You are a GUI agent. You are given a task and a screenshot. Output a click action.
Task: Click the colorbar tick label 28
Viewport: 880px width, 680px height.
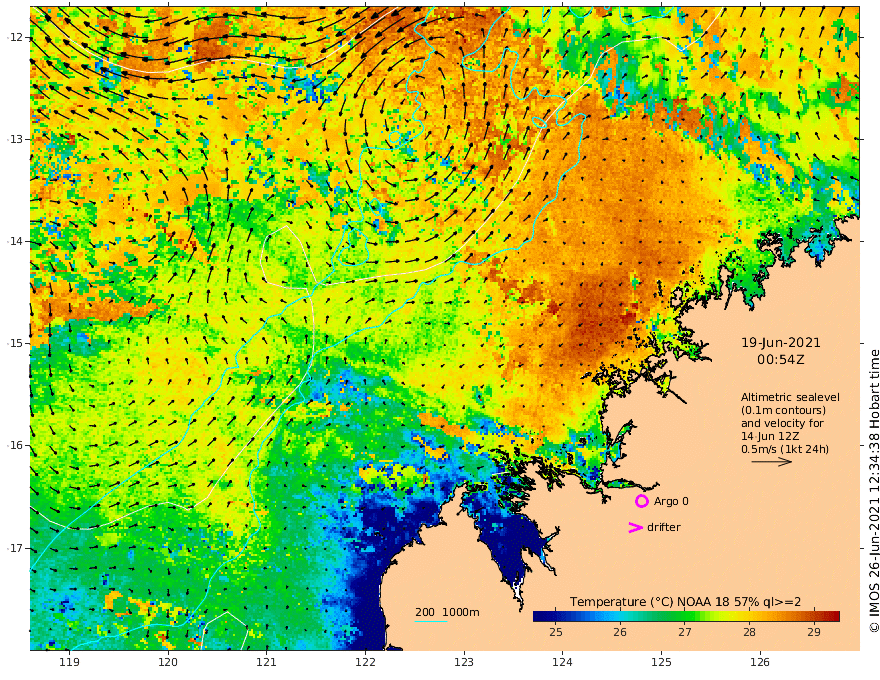coord(749,632)
